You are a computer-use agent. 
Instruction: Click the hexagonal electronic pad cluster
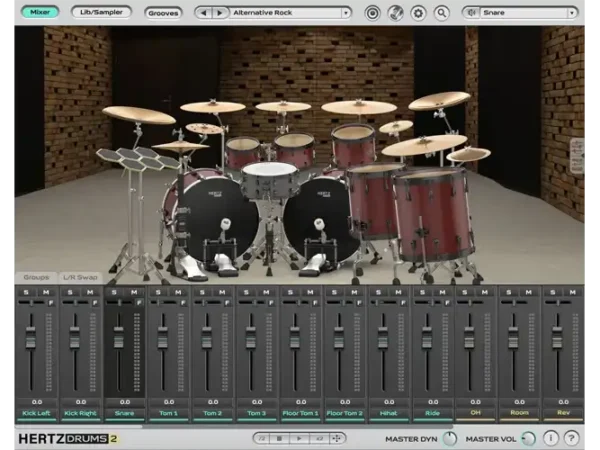139,158
